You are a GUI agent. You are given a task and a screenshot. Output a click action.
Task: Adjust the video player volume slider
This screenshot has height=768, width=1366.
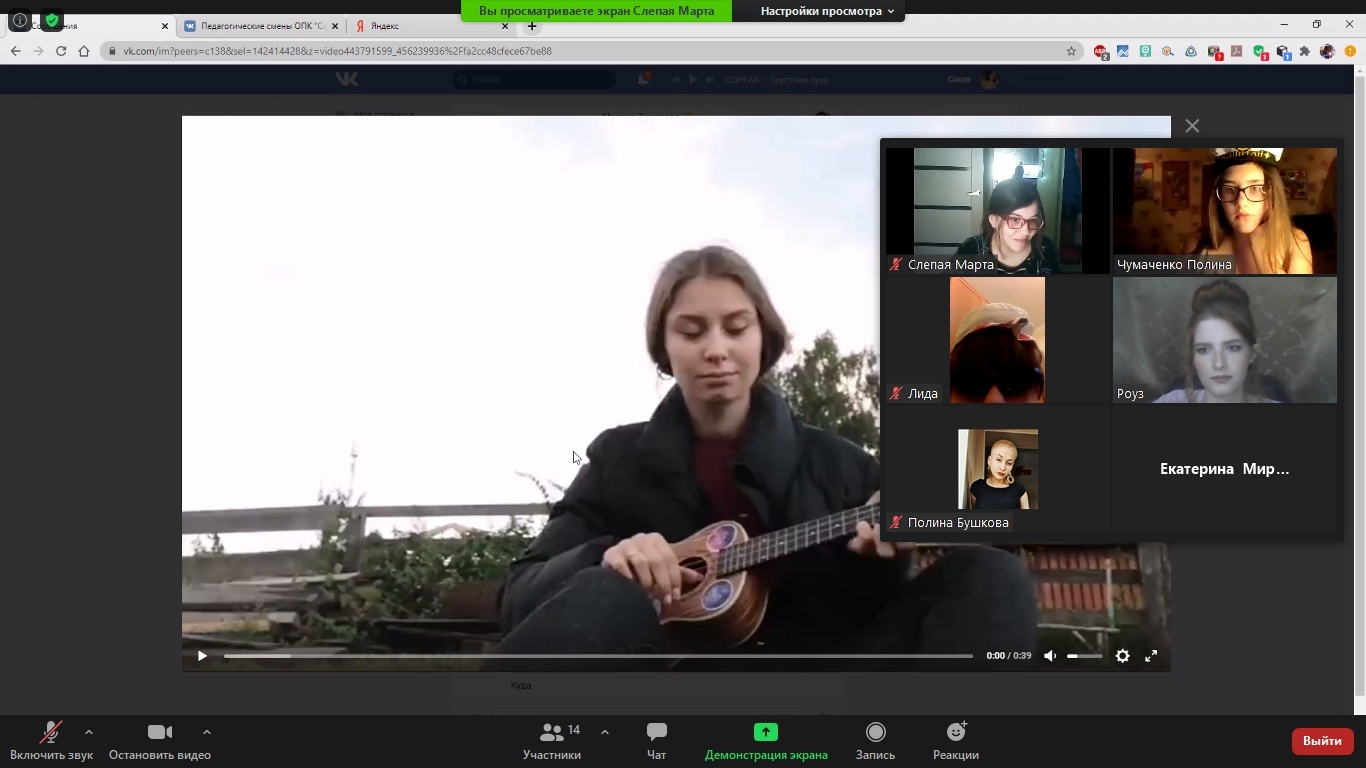1084,656
